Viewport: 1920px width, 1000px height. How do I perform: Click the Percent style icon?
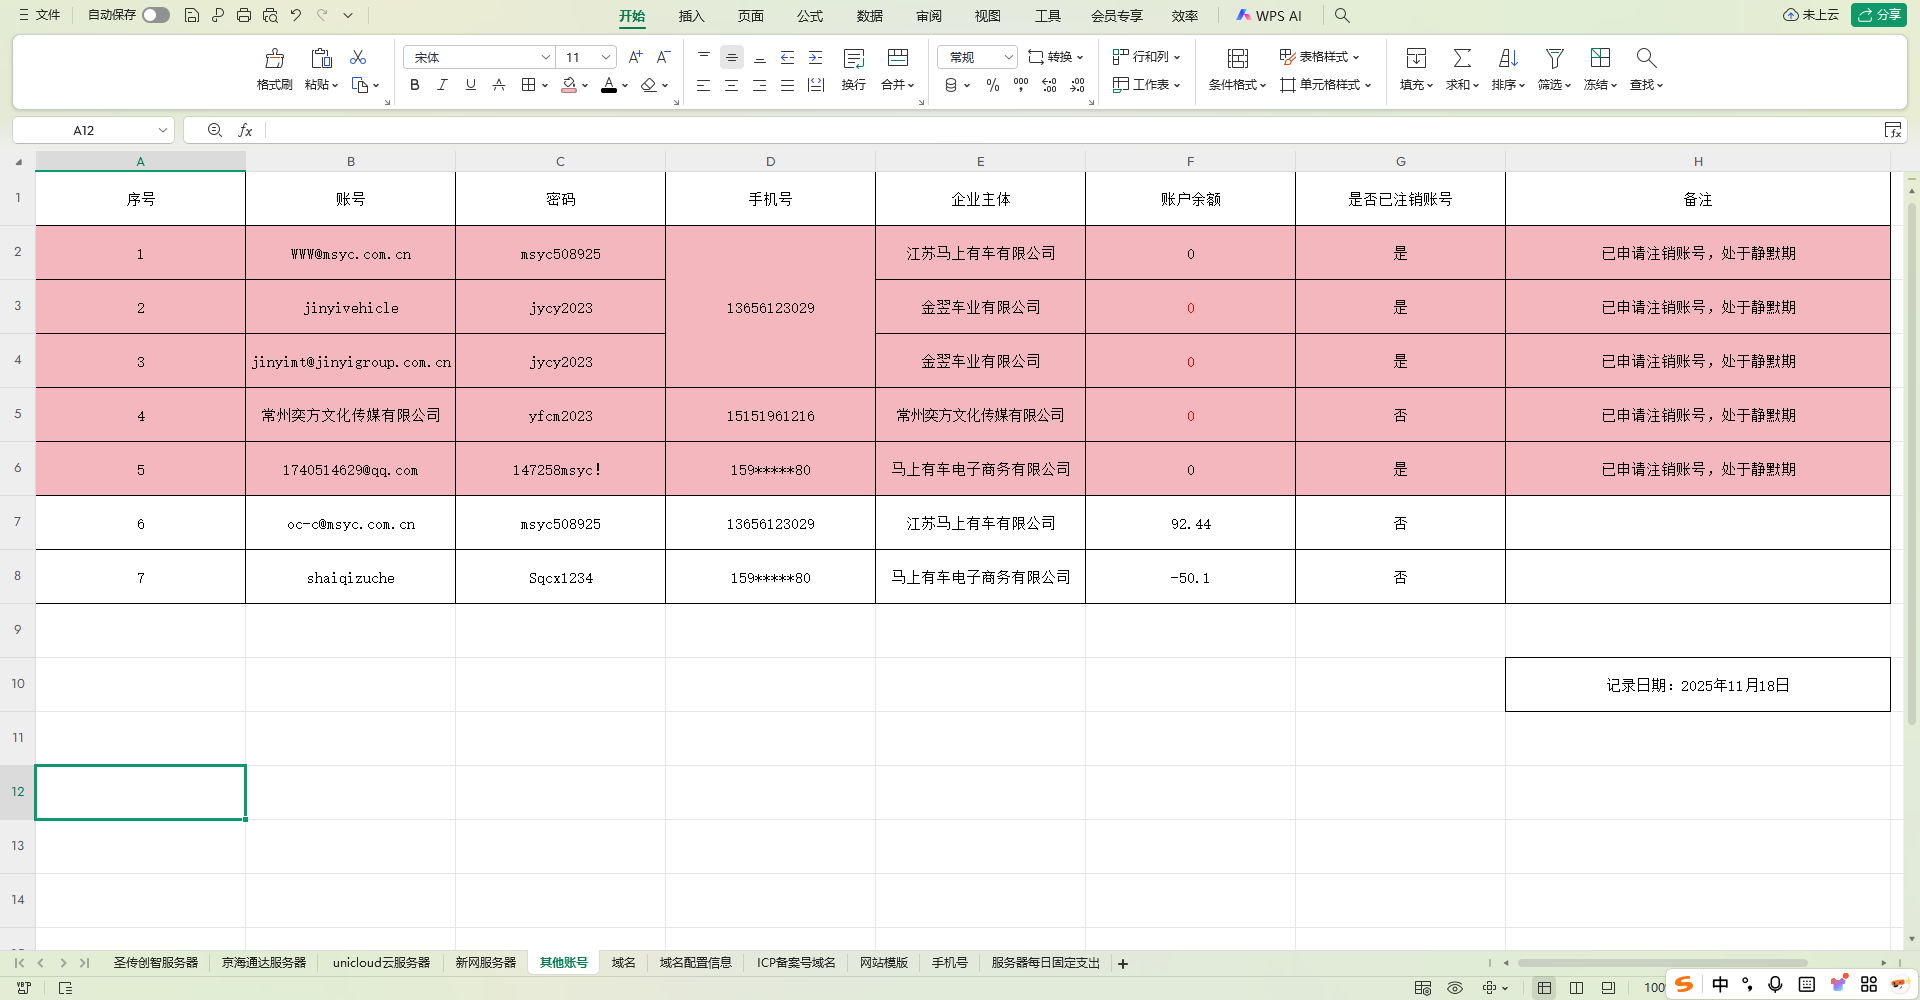pyautogui.click(x=993, y=86)
